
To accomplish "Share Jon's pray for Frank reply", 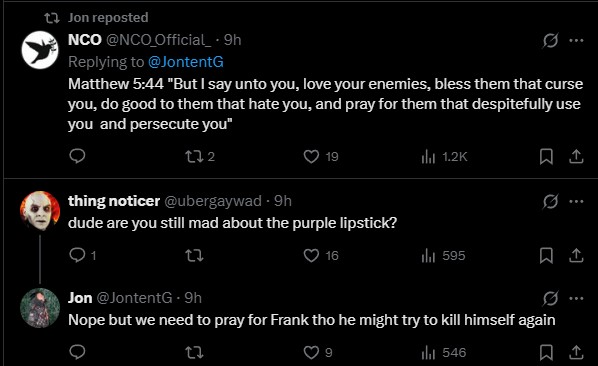I will pyautogui.click(x=576, y=352).
